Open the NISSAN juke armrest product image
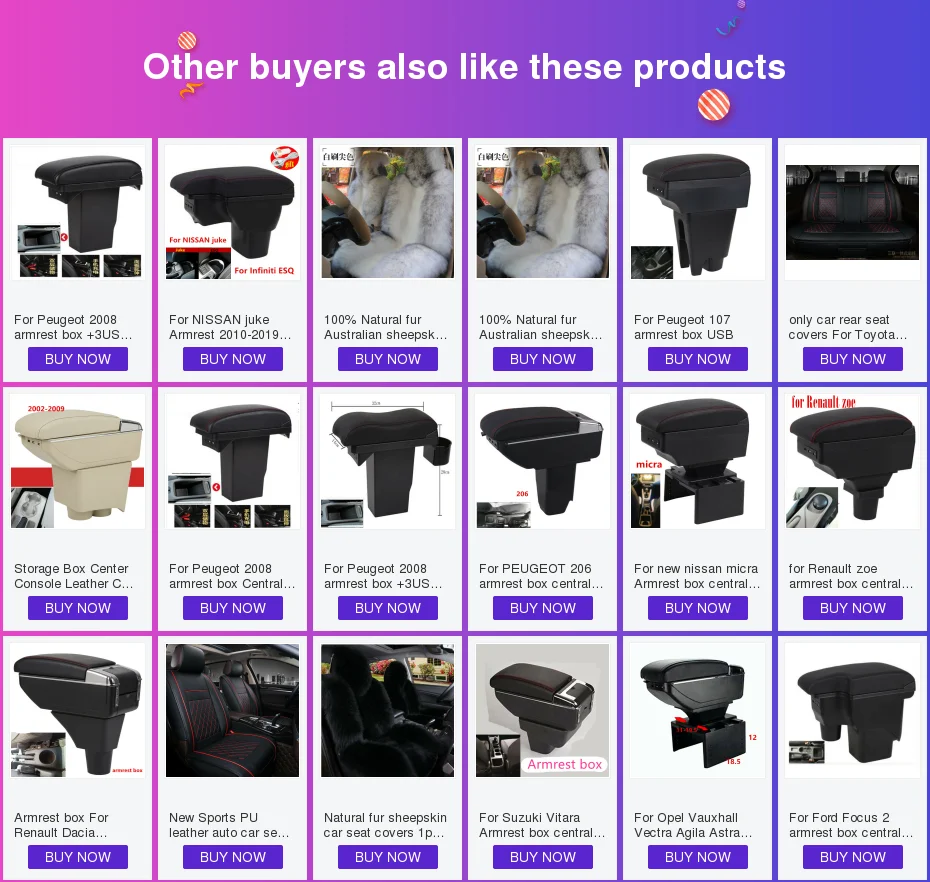Image resolution: width=930 pixels, height=882 pixels. tap(232, 212)
